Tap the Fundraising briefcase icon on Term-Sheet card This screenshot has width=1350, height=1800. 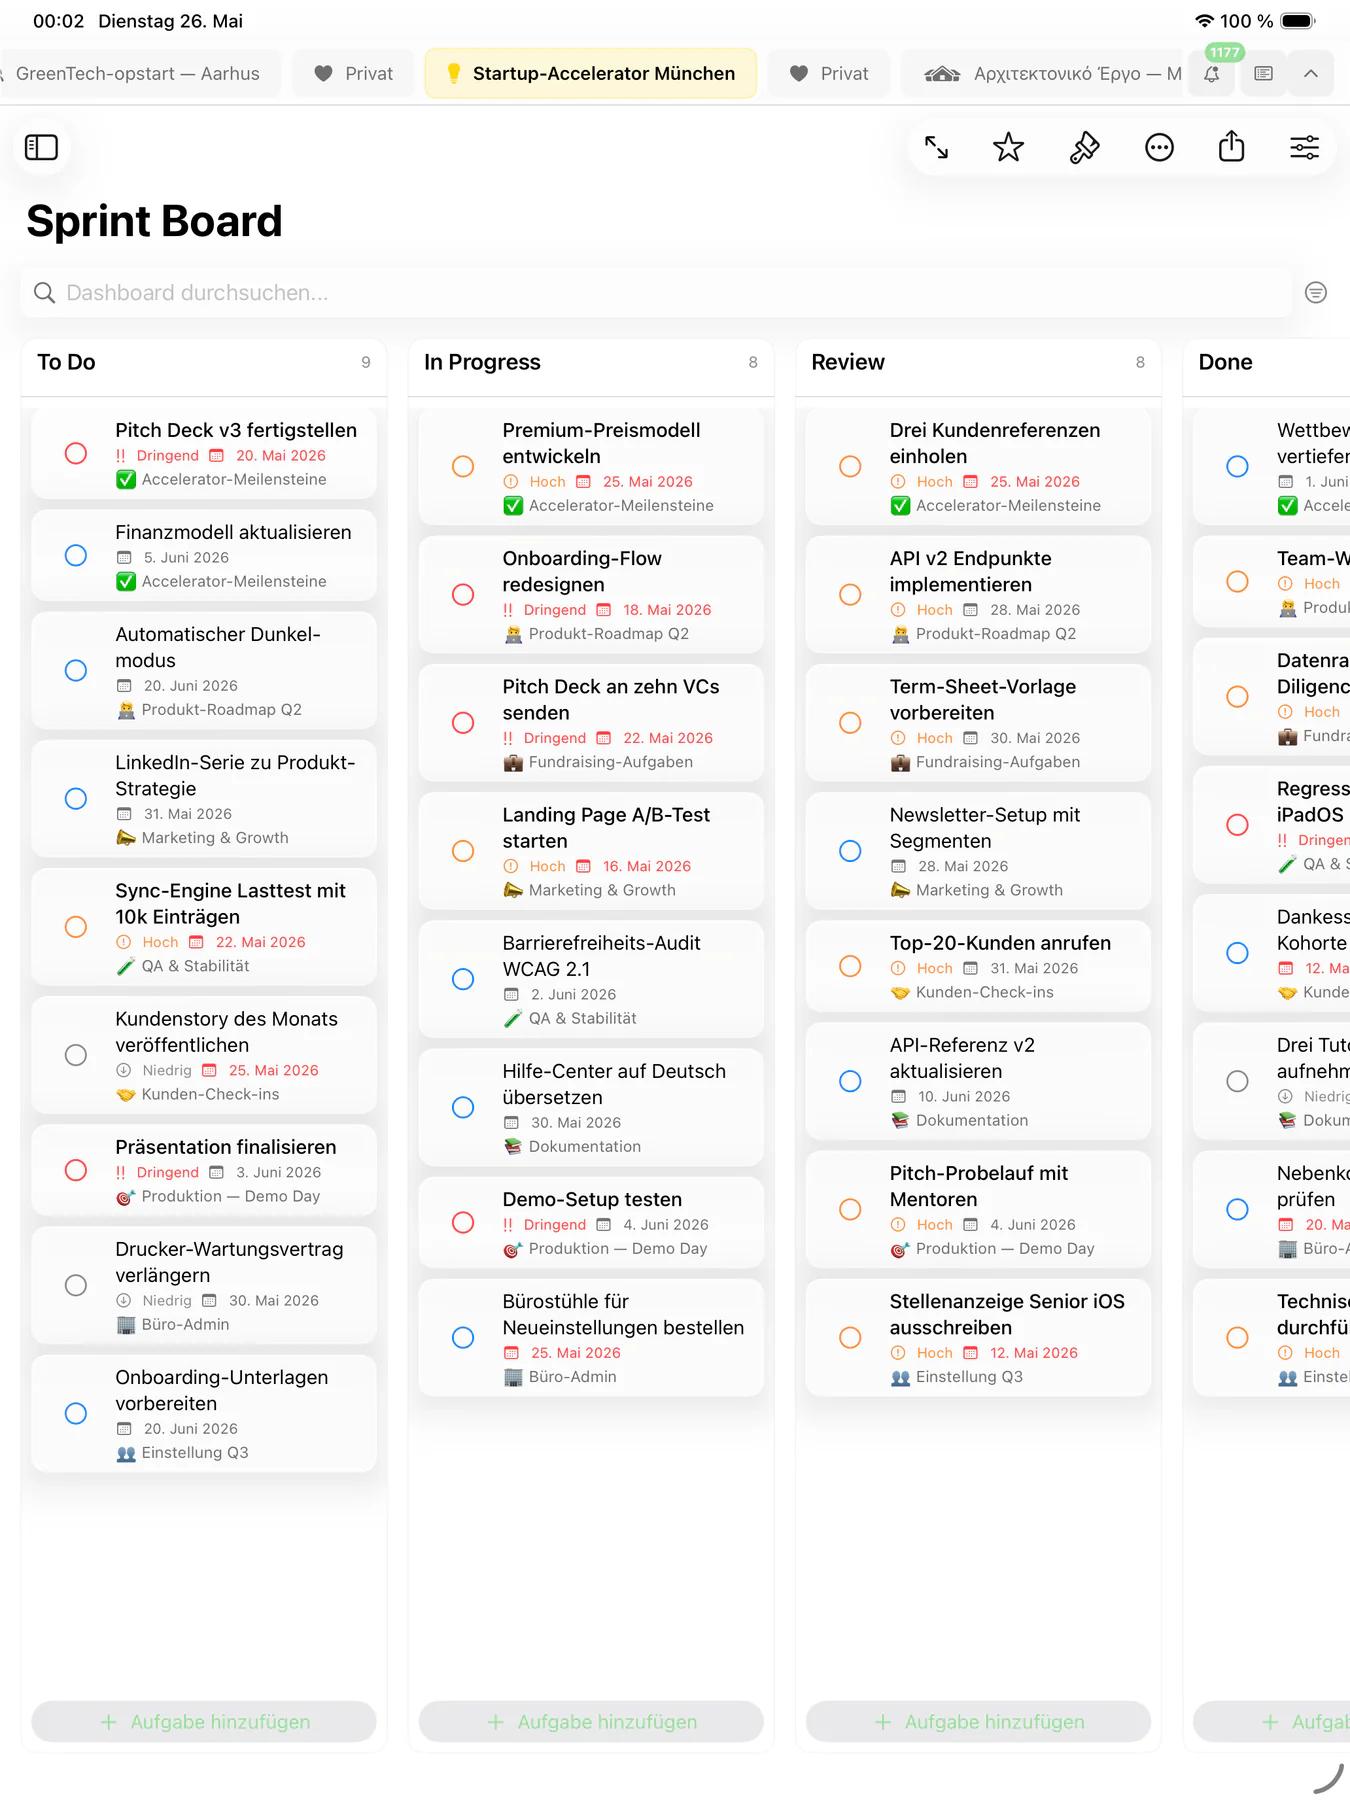pyautogui.click(x=900, y=762)
